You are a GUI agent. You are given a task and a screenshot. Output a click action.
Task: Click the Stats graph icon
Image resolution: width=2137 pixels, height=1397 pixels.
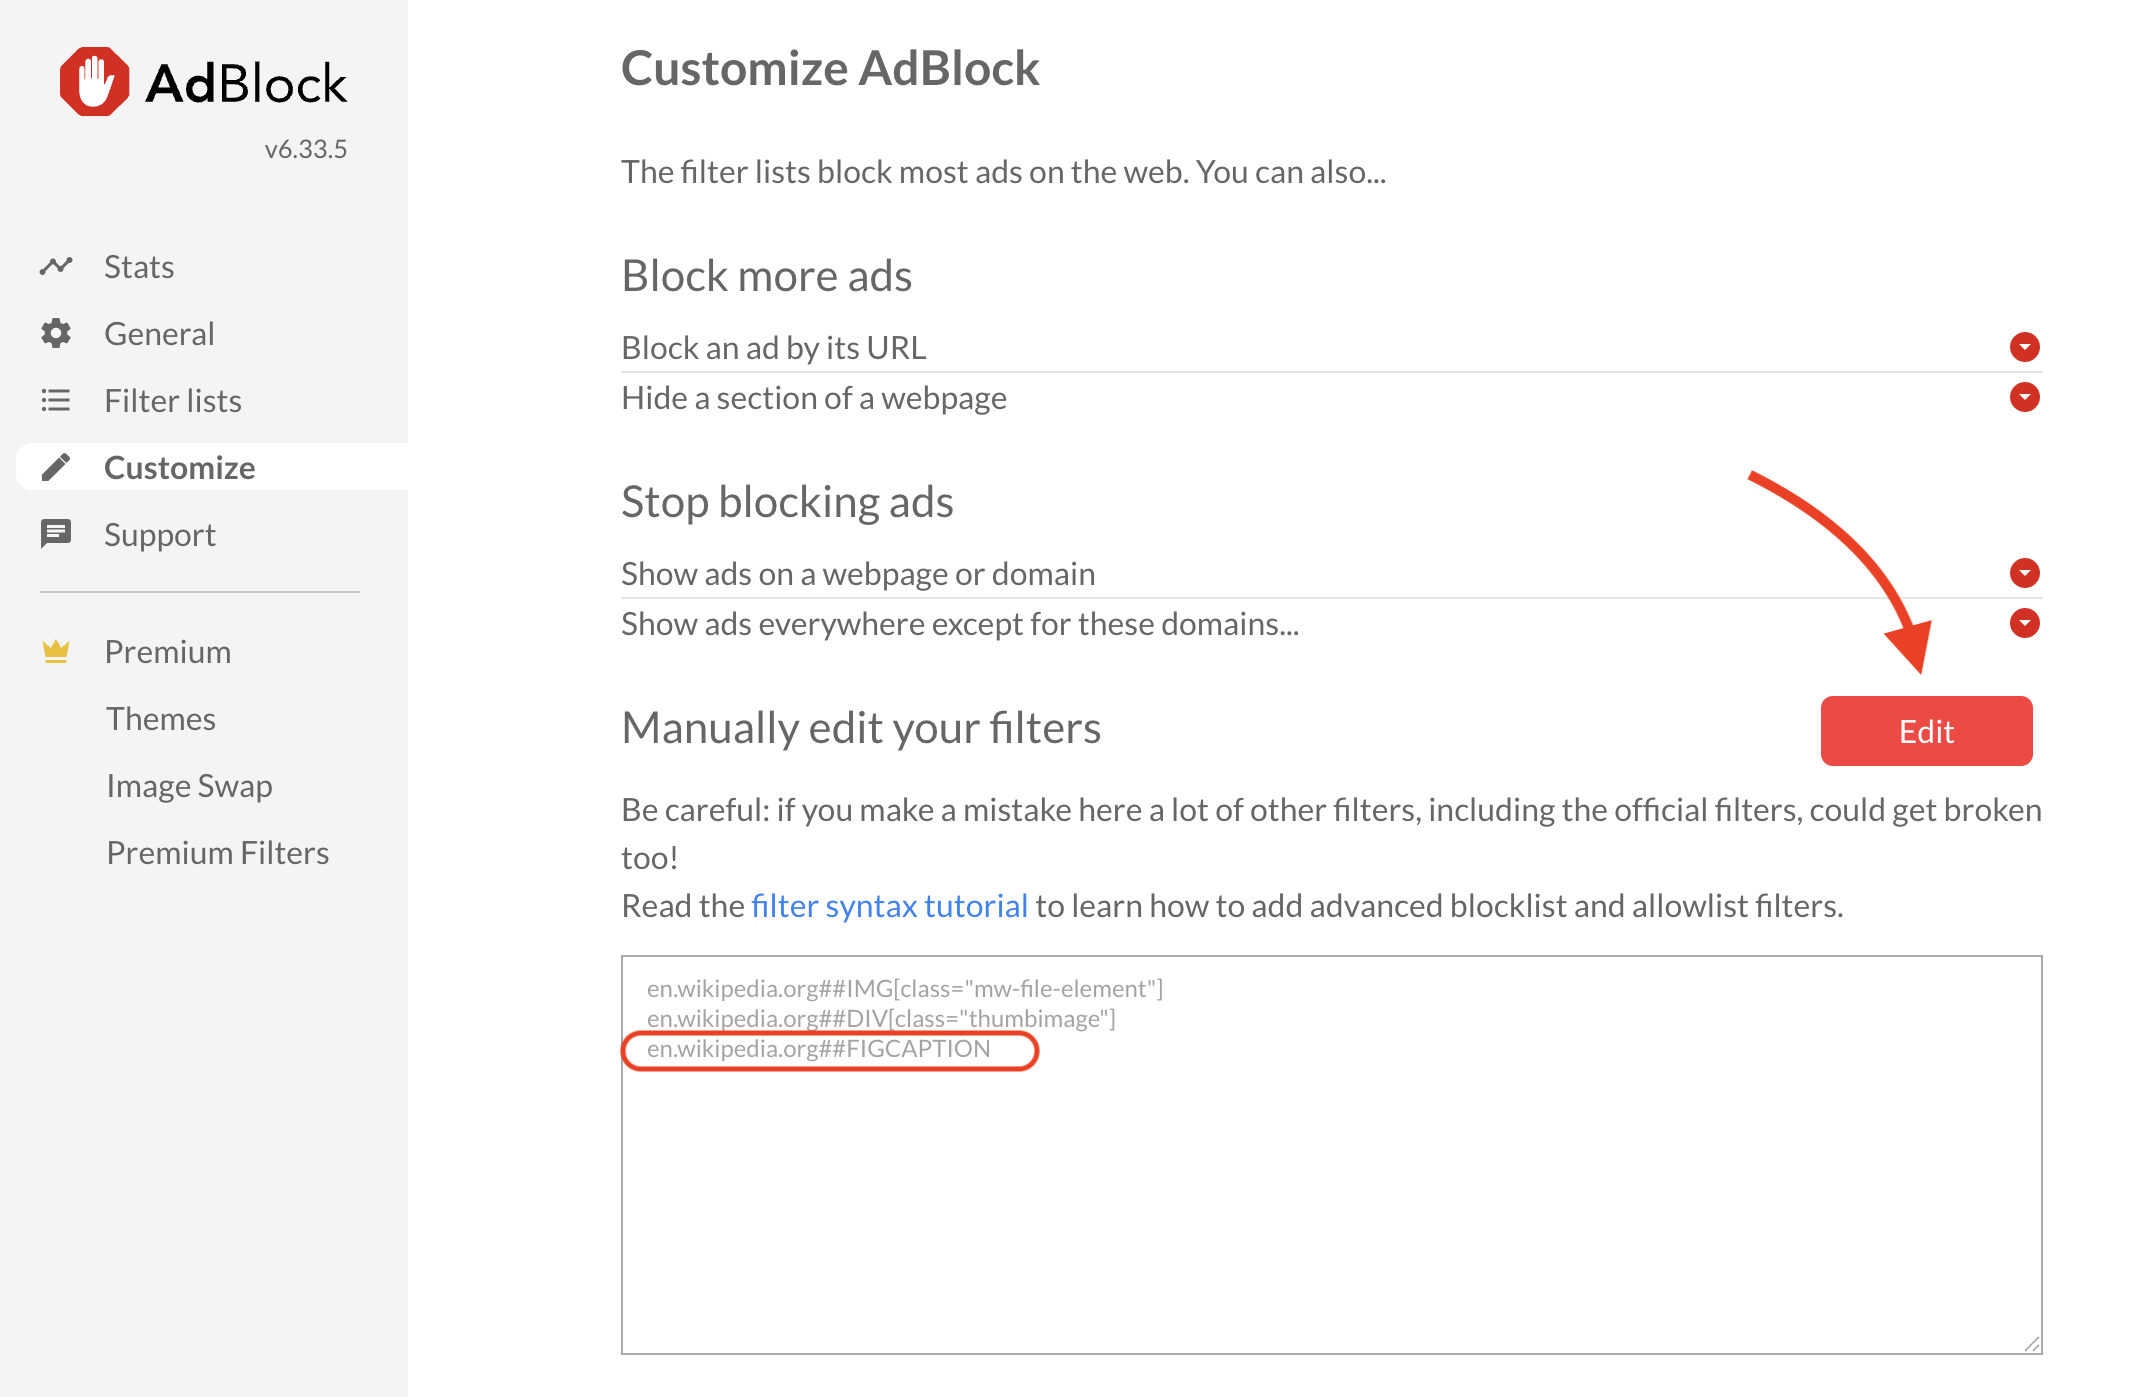56,266
